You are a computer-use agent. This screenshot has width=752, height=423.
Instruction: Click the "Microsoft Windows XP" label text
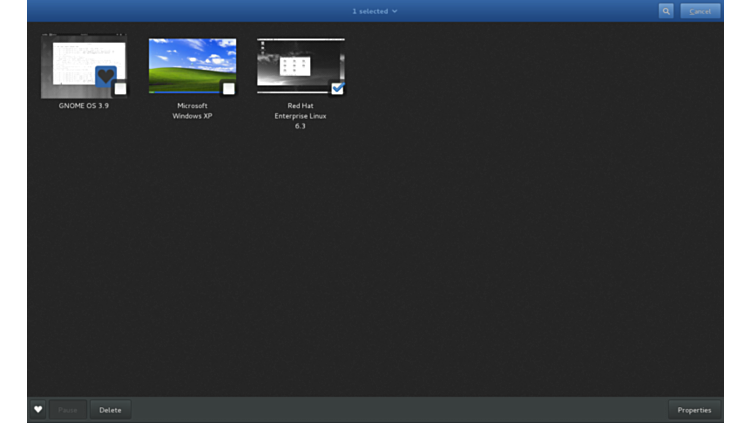click(192, 110)
